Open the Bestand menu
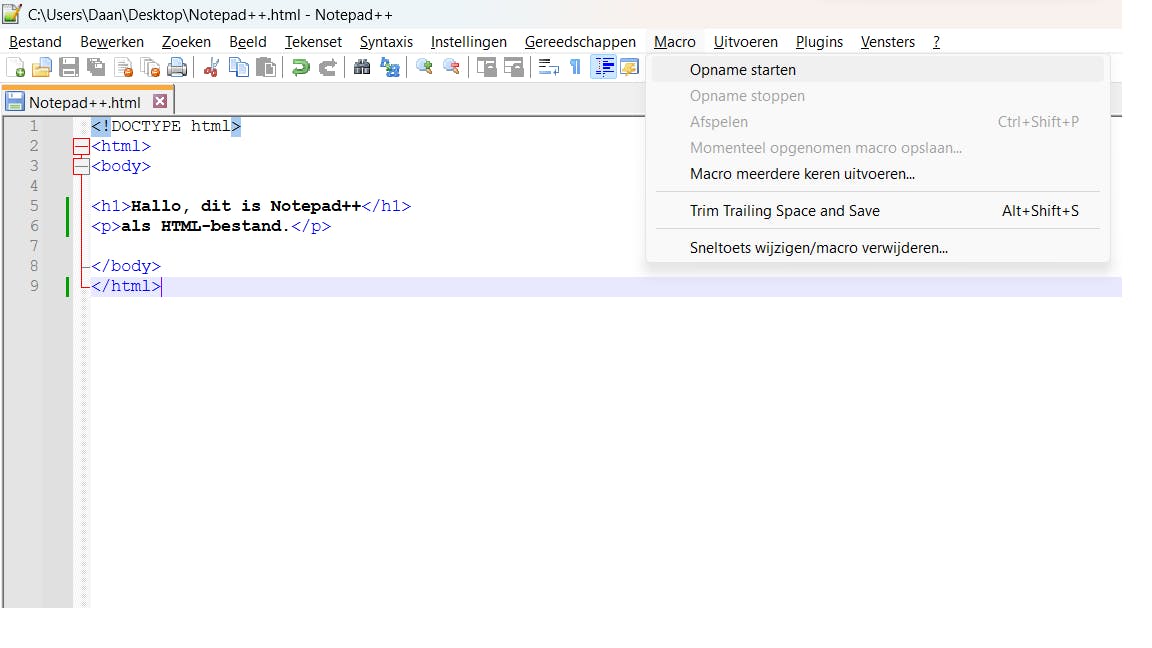Screen dimensions: 1152x648 (35, 42)
